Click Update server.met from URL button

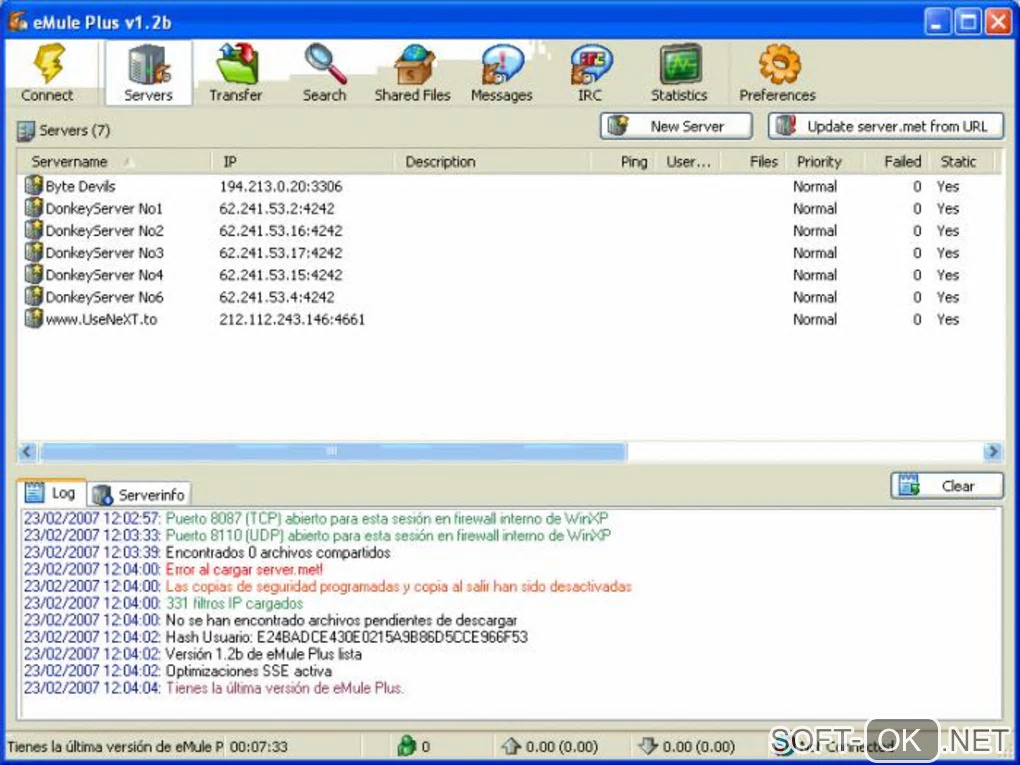pyautogui.click(x=886, y=126)
